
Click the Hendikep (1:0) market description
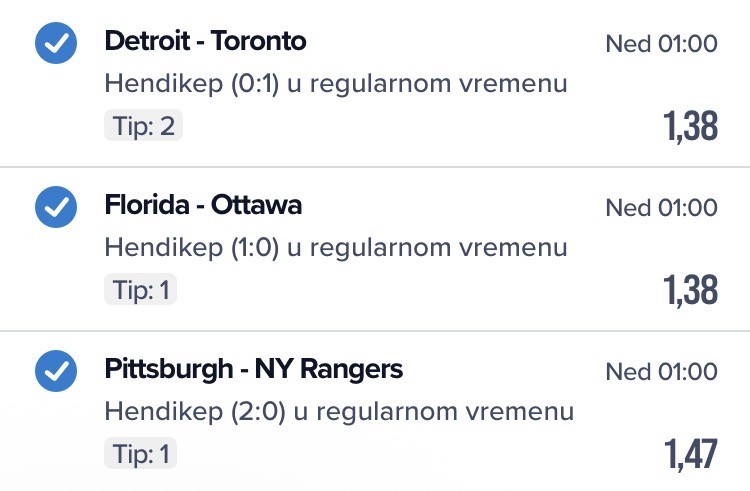336,247
